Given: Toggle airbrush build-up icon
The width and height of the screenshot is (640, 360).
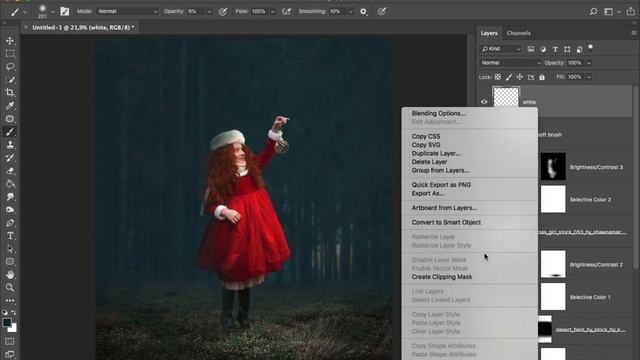Looking at the screenshot, I should pos(287,11).
